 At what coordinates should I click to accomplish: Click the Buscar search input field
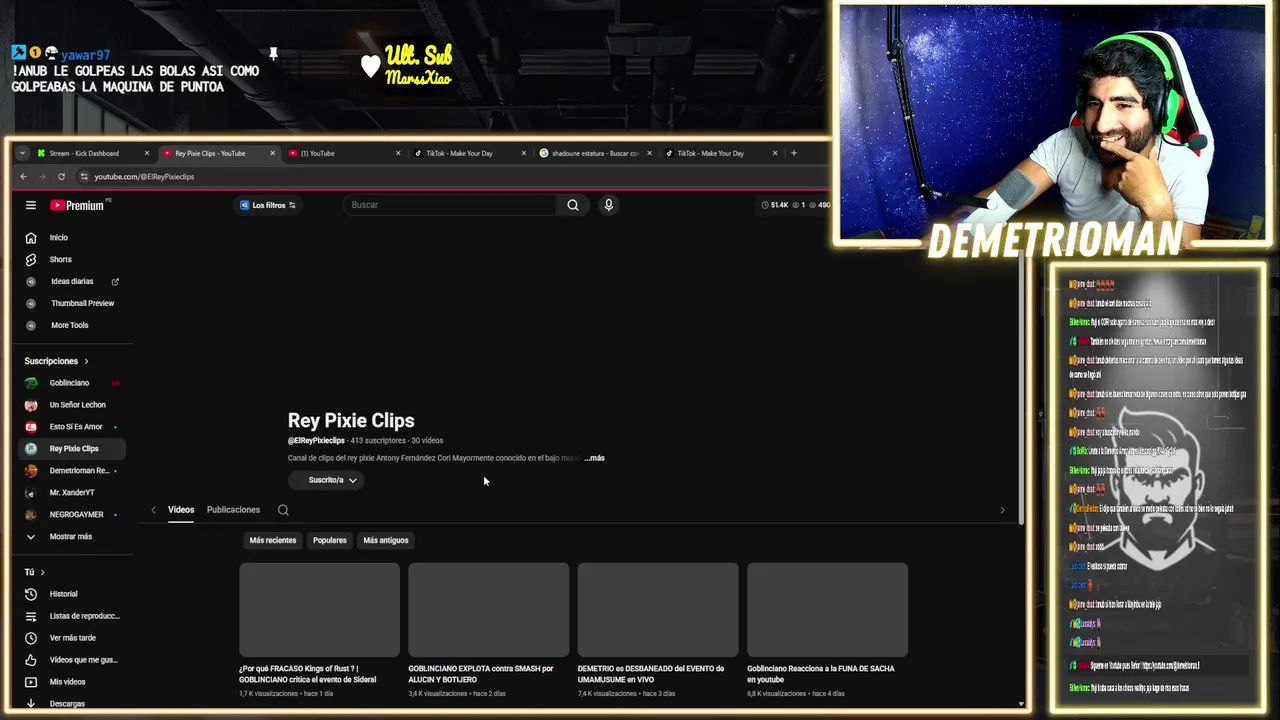(x=451, y=205)
